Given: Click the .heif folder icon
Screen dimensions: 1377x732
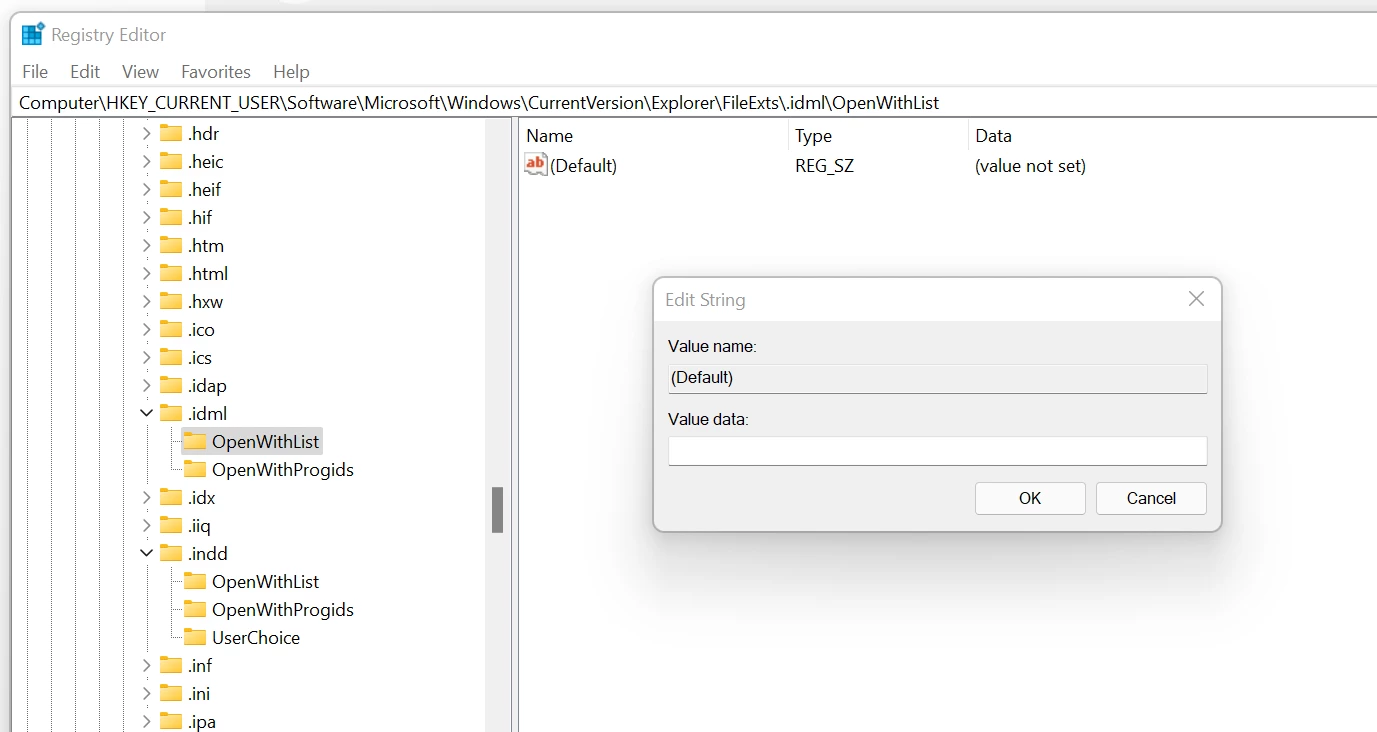Looking at the screenshot, I should [x=171, y=190].
